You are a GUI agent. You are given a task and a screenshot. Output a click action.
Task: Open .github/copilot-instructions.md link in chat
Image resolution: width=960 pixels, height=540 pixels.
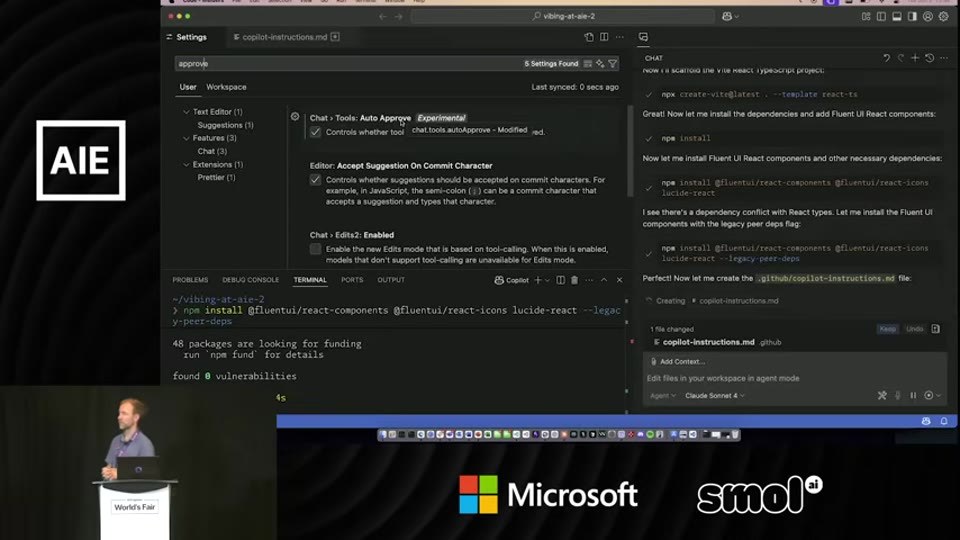coord(825,278)
